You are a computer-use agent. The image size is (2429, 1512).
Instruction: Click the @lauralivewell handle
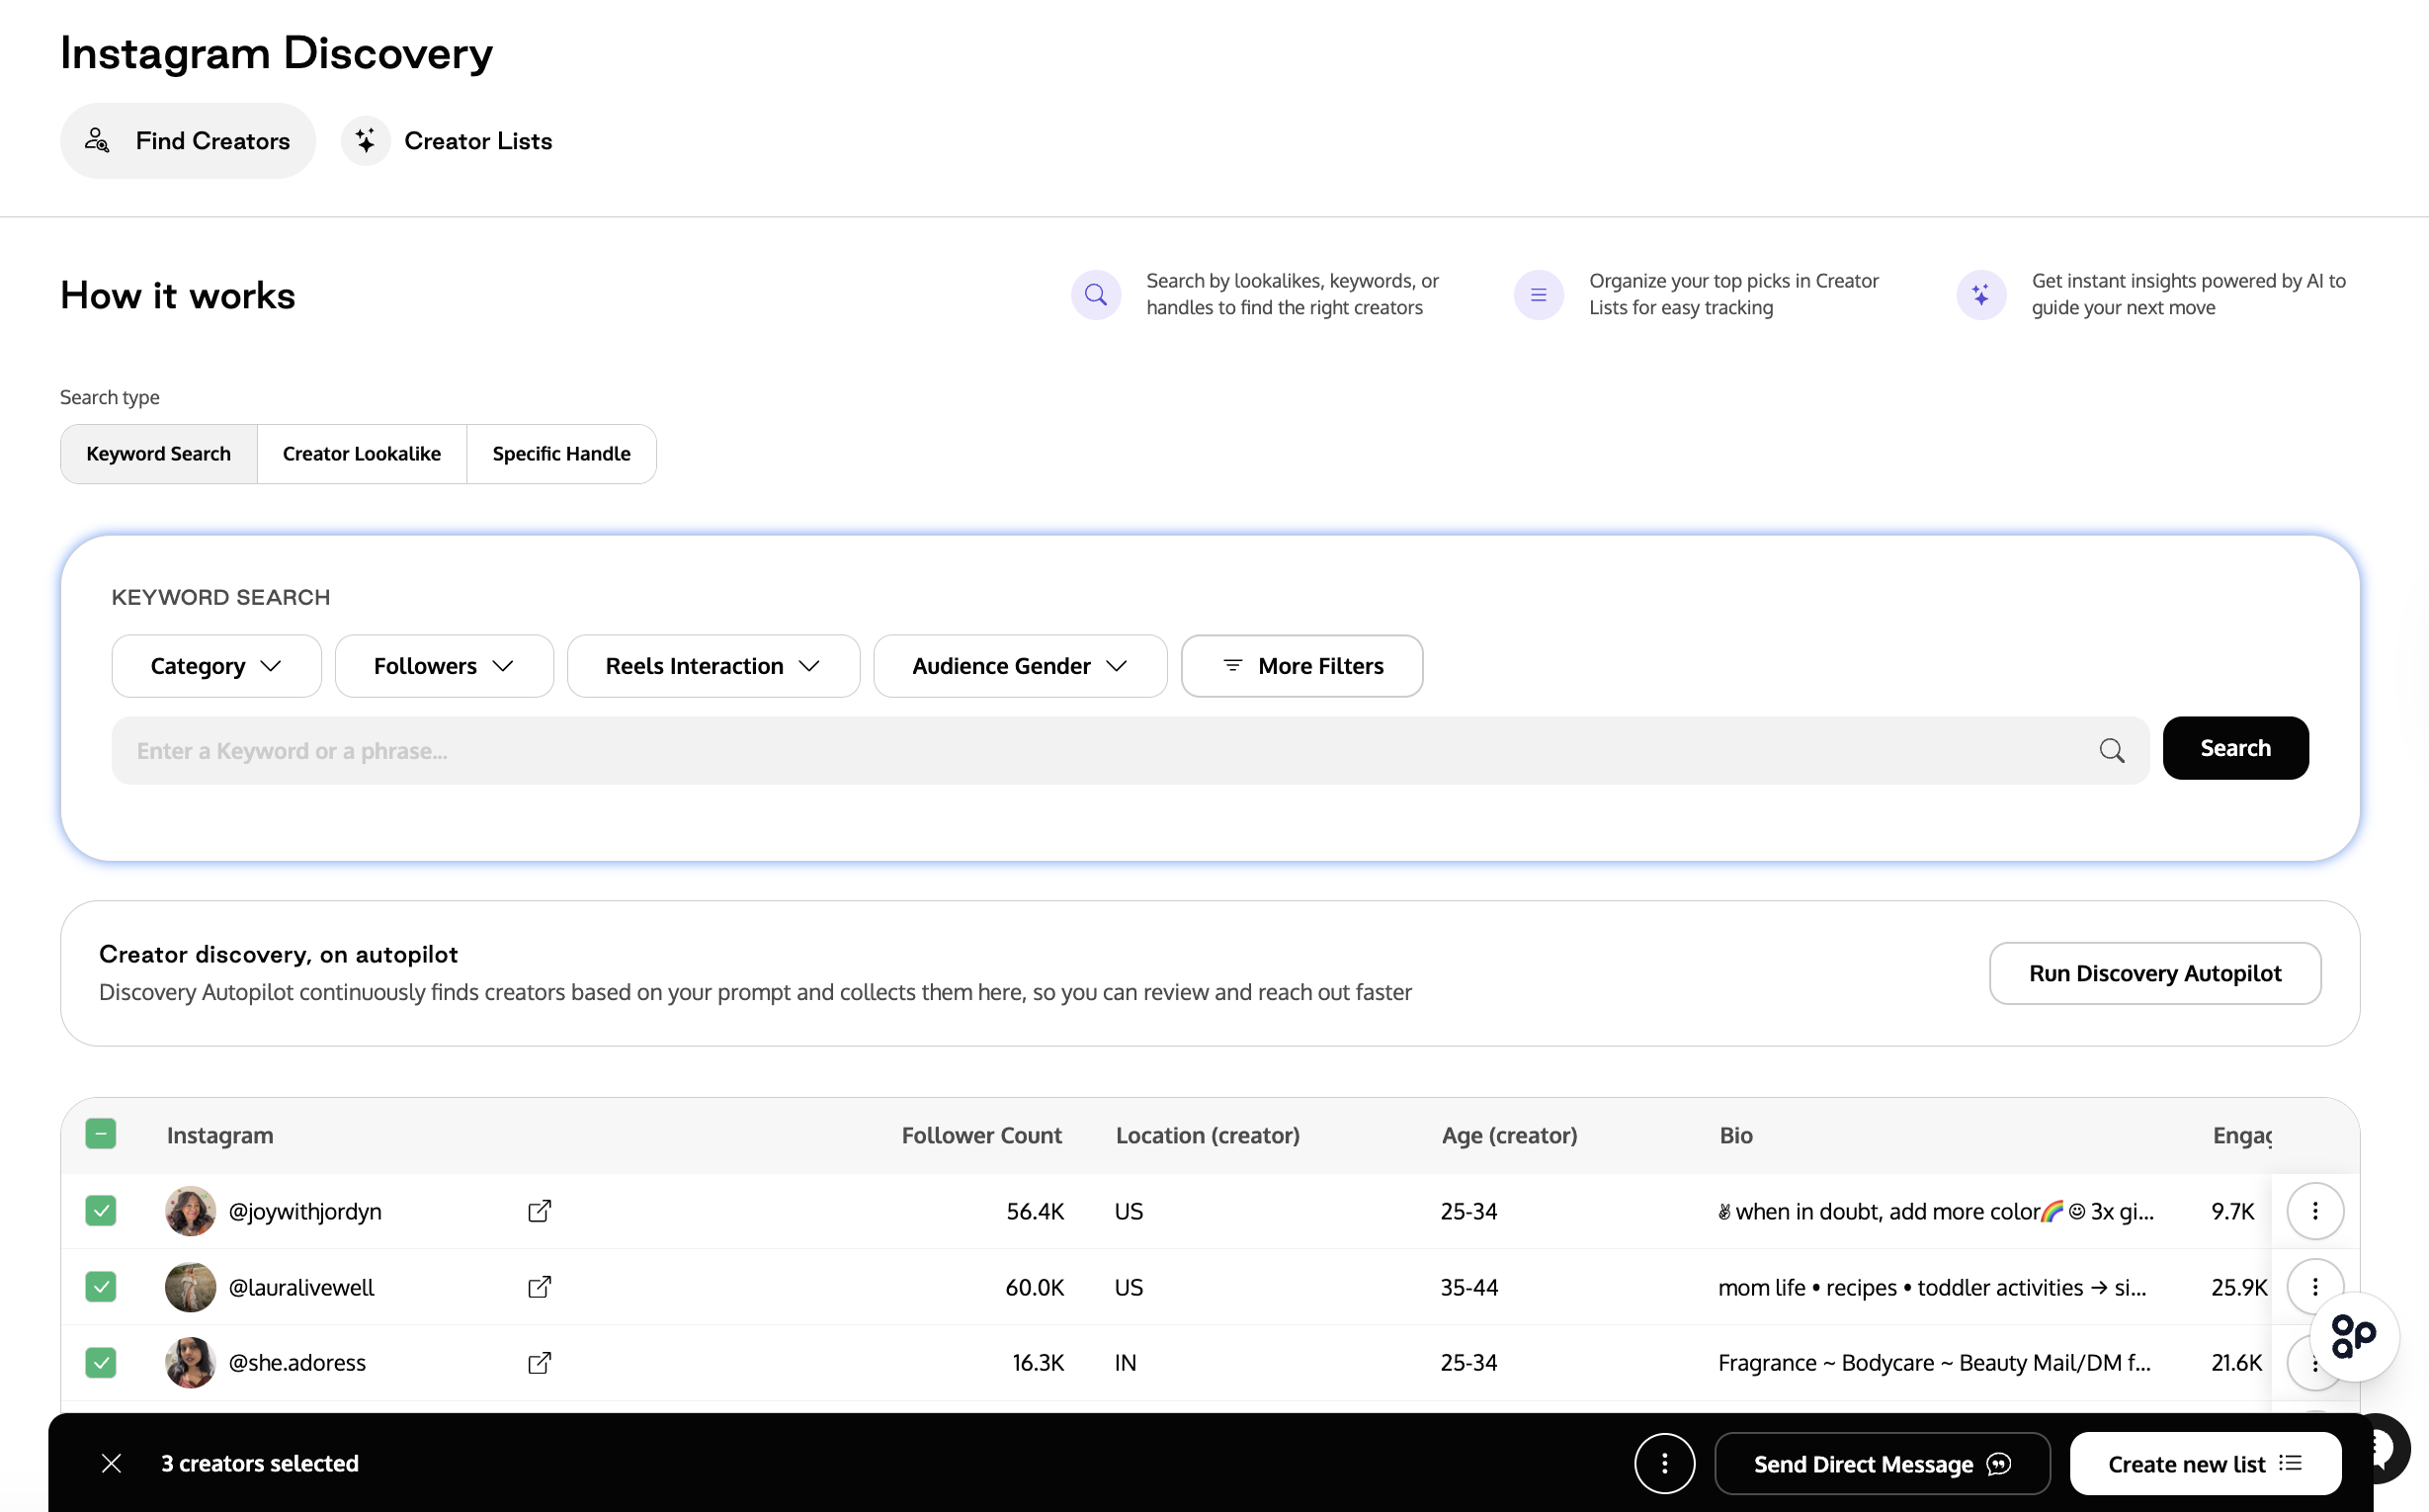pyautogui.click(x=302, y=1287)
